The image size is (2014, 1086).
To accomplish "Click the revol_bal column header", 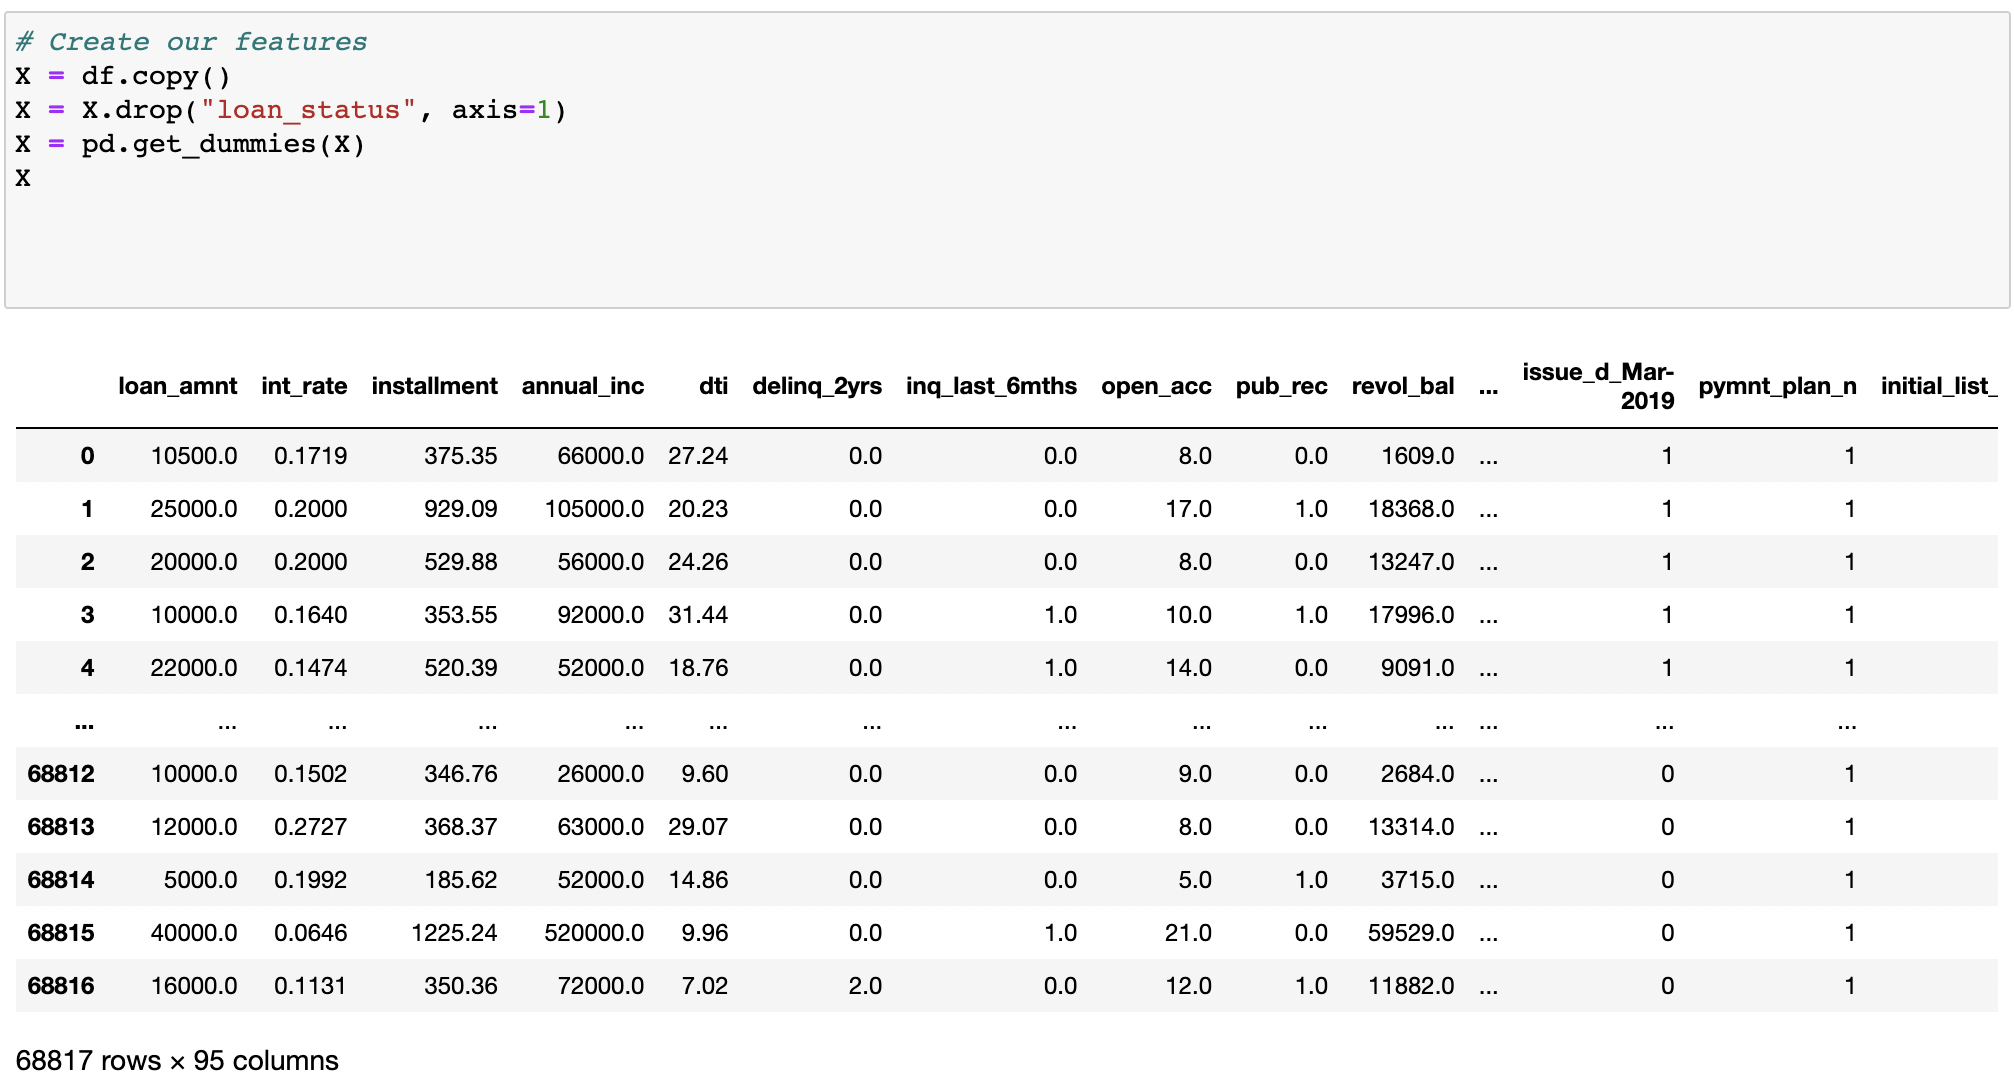I will [1403, 386].
